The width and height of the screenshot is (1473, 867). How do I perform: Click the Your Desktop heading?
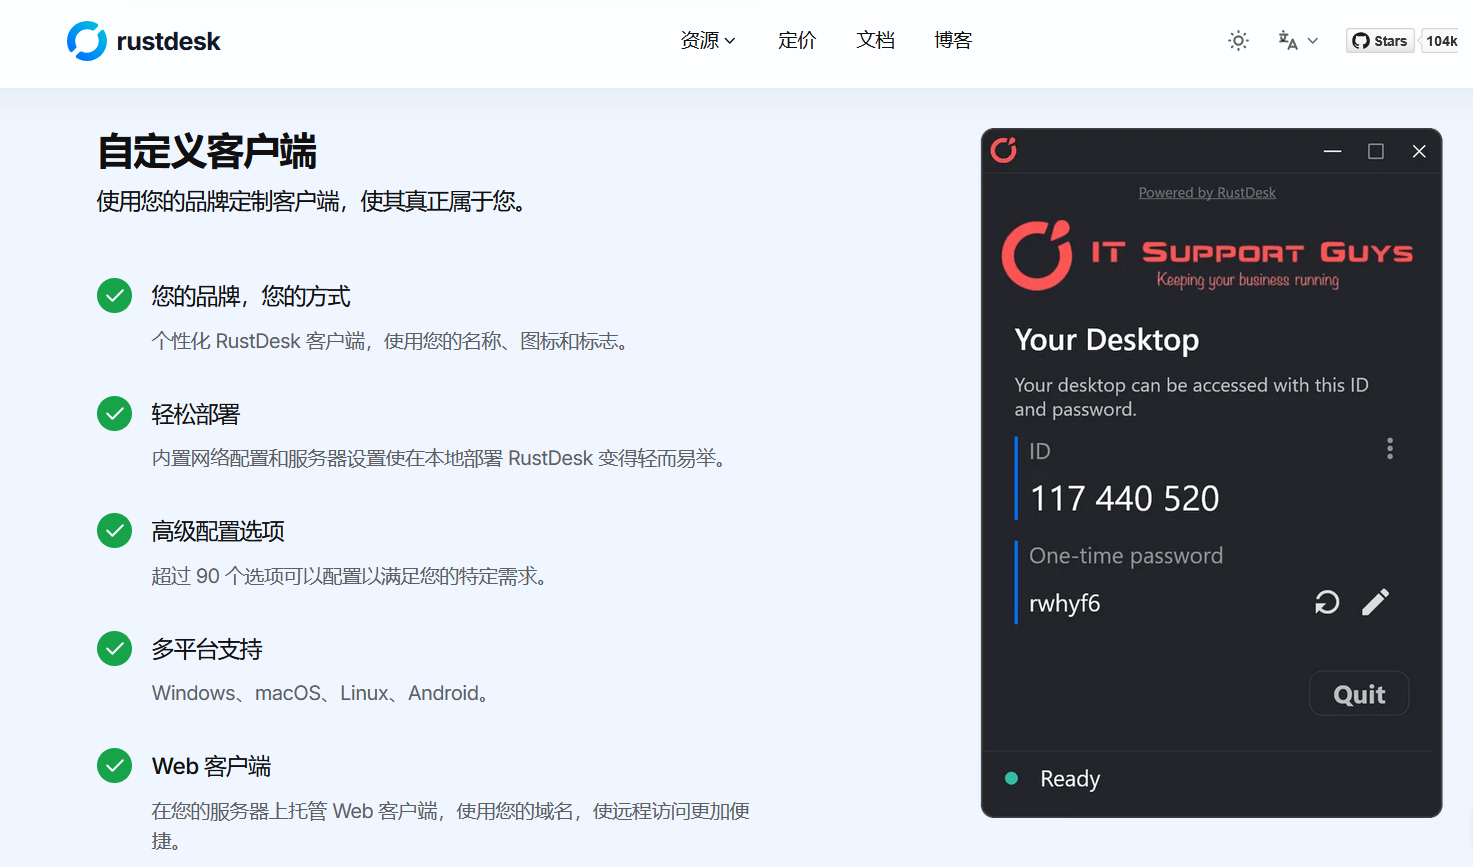(1107, 340)
